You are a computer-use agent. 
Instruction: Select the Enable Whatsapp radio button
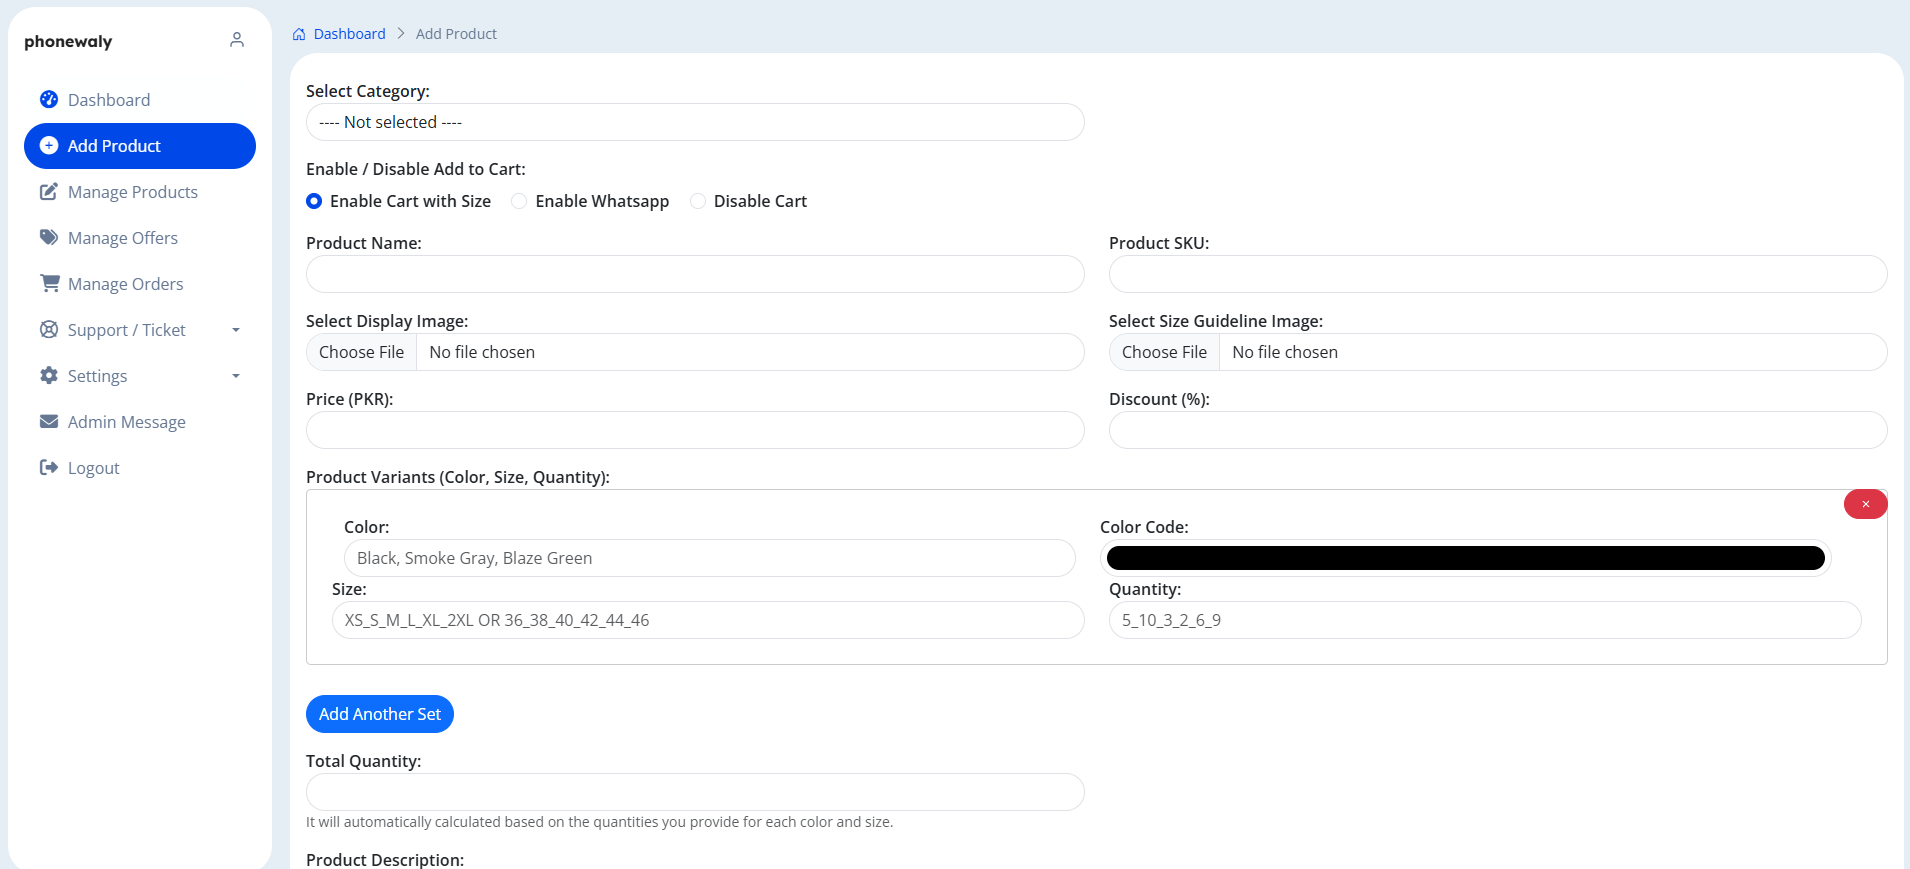click(x=519, y=201)
